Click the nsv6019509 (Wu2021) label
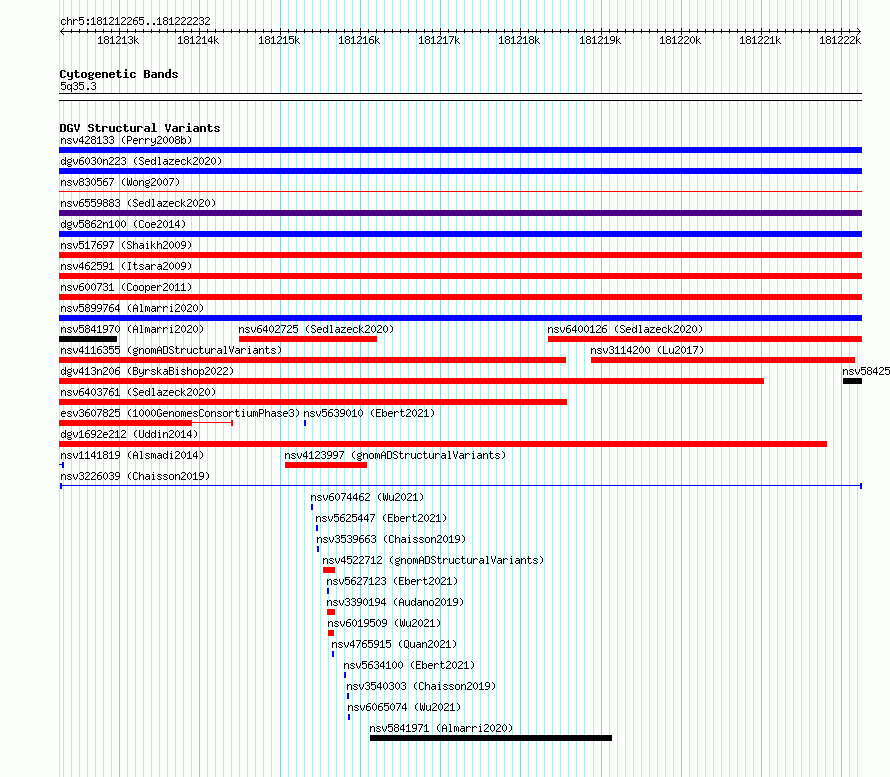Screen dimensions: 890x777 384,623
